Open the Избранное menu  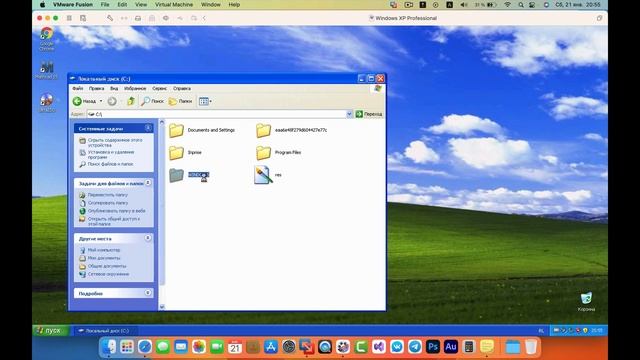(135, 88)
